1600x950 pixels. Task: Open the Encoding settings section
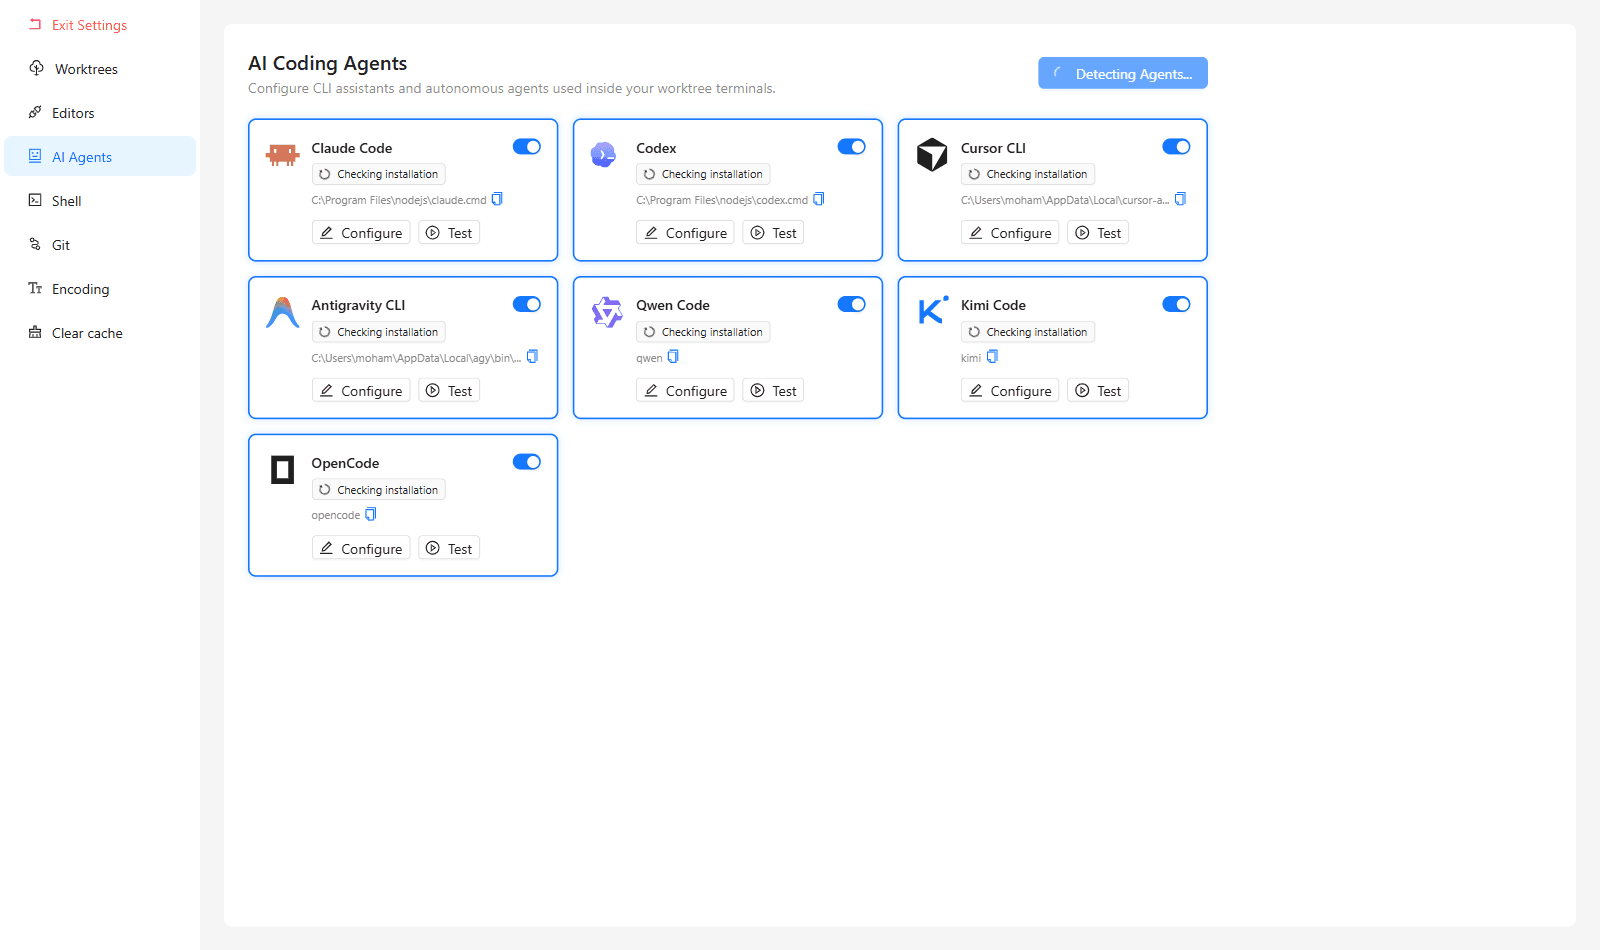coord(100,288)
